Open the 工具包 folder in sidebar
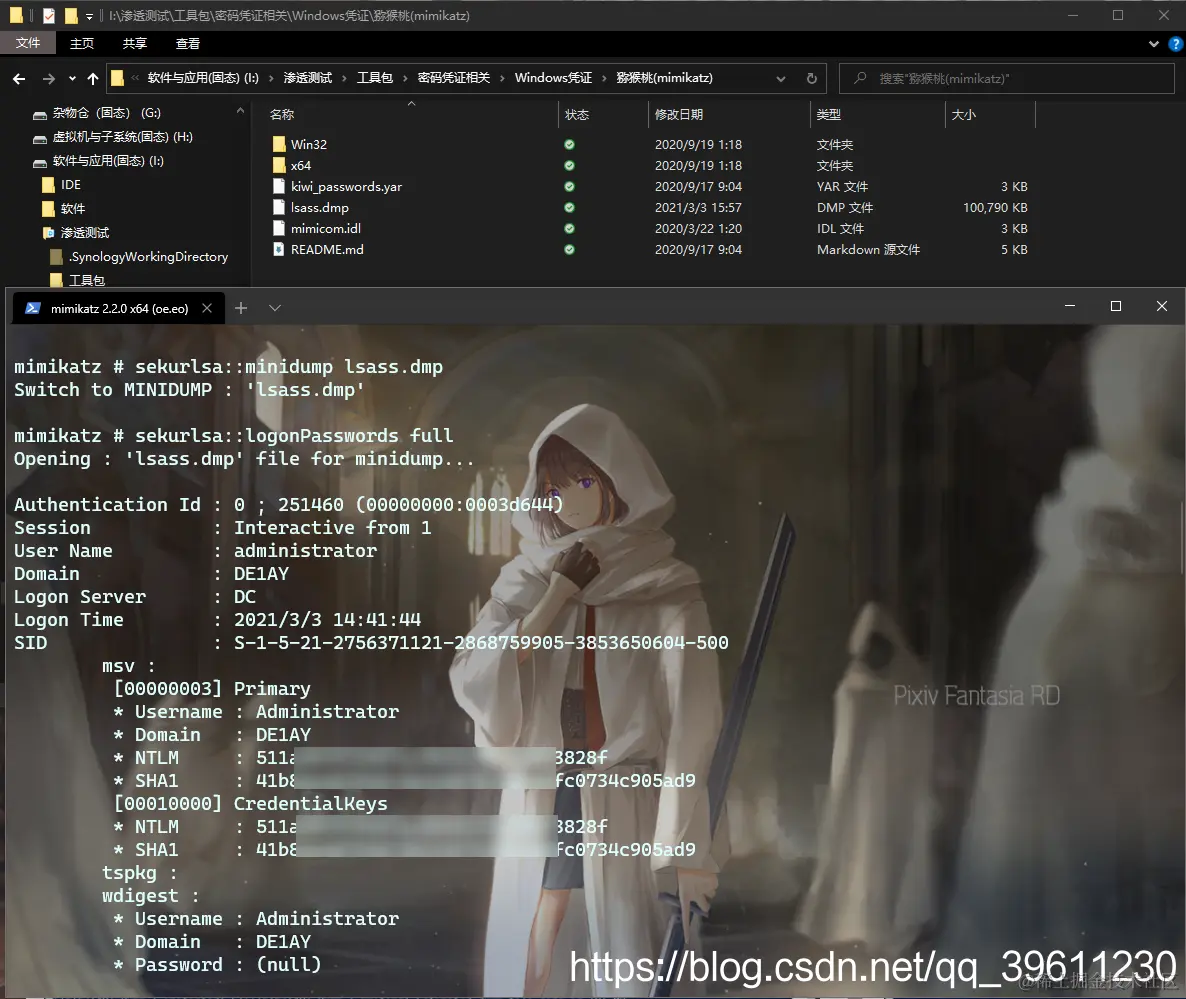1186x999 pixels. [77, 281]
